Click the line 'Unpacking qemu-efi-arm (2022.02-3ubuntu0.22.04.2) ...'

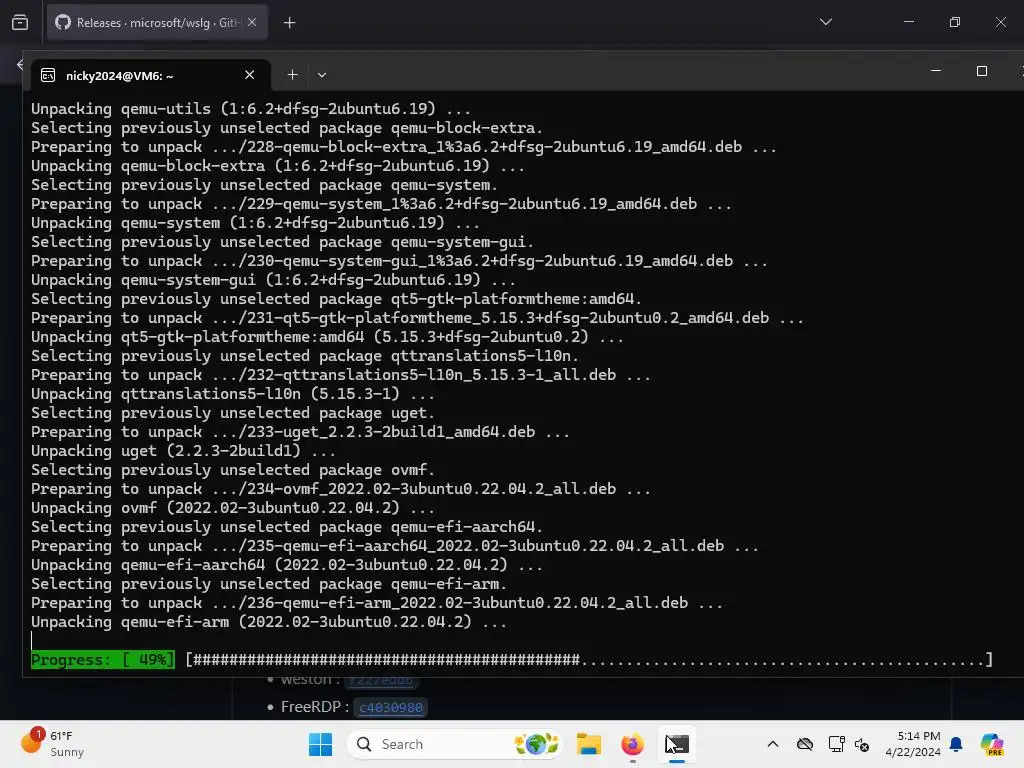(x=268, y=622)
